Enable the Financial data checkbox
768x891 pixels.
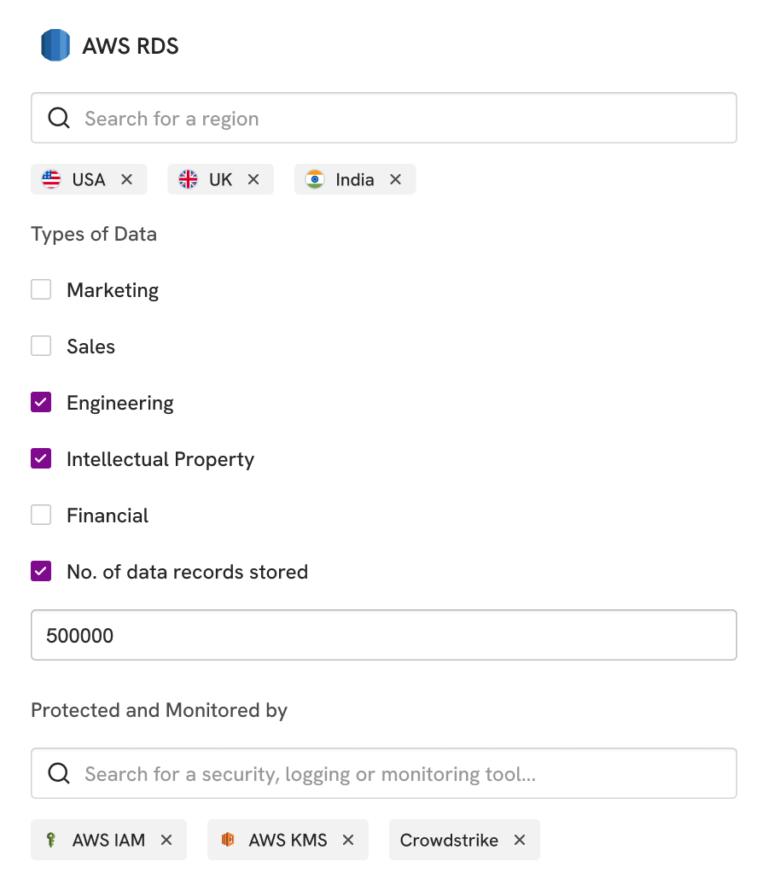(41, 515)
